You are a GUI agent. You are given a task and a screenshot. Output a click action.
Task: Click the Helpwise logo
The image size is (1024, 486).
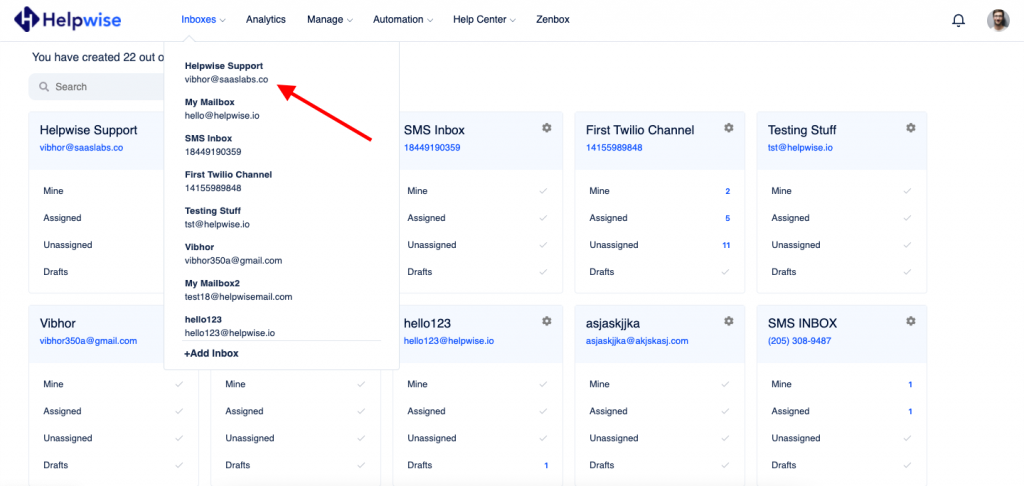pos(67,20)
